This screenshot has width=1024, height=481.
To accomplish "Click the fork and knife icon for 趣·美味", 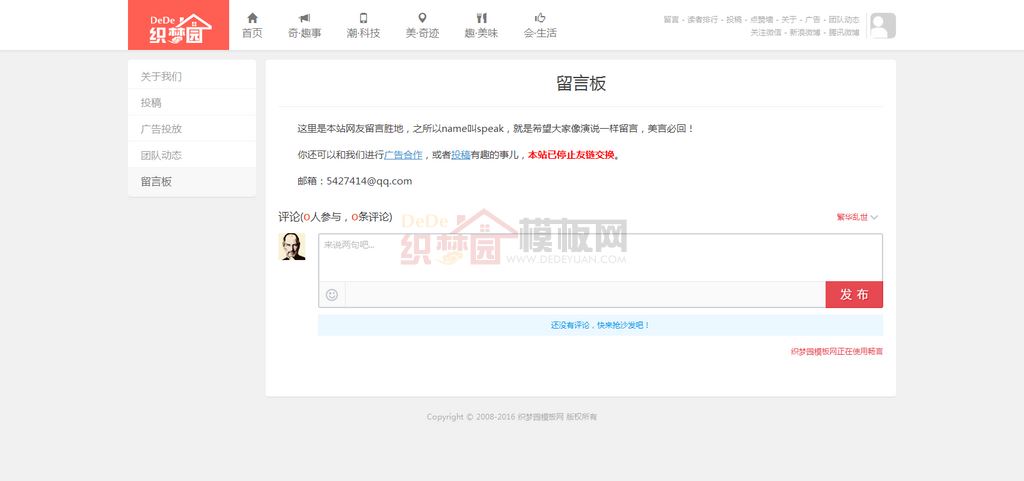I will [x=481, y=18].
